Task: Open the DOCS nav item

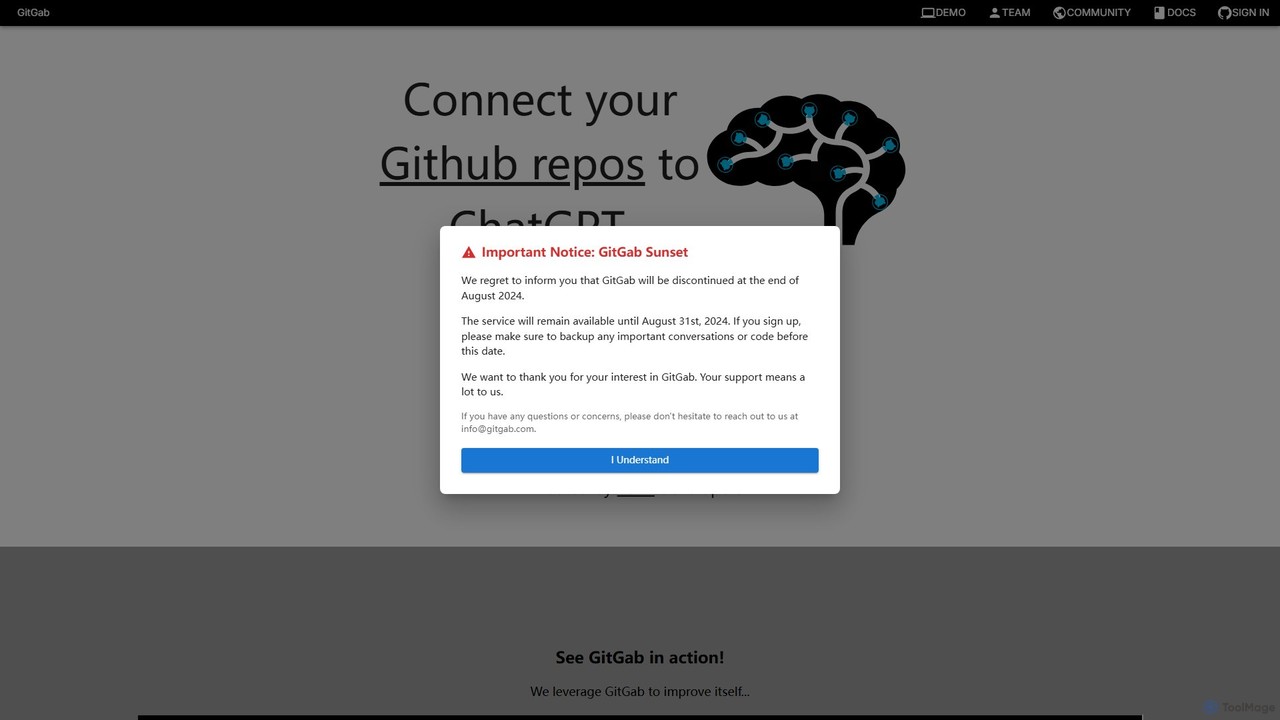Action: (x=1174, y=13)
